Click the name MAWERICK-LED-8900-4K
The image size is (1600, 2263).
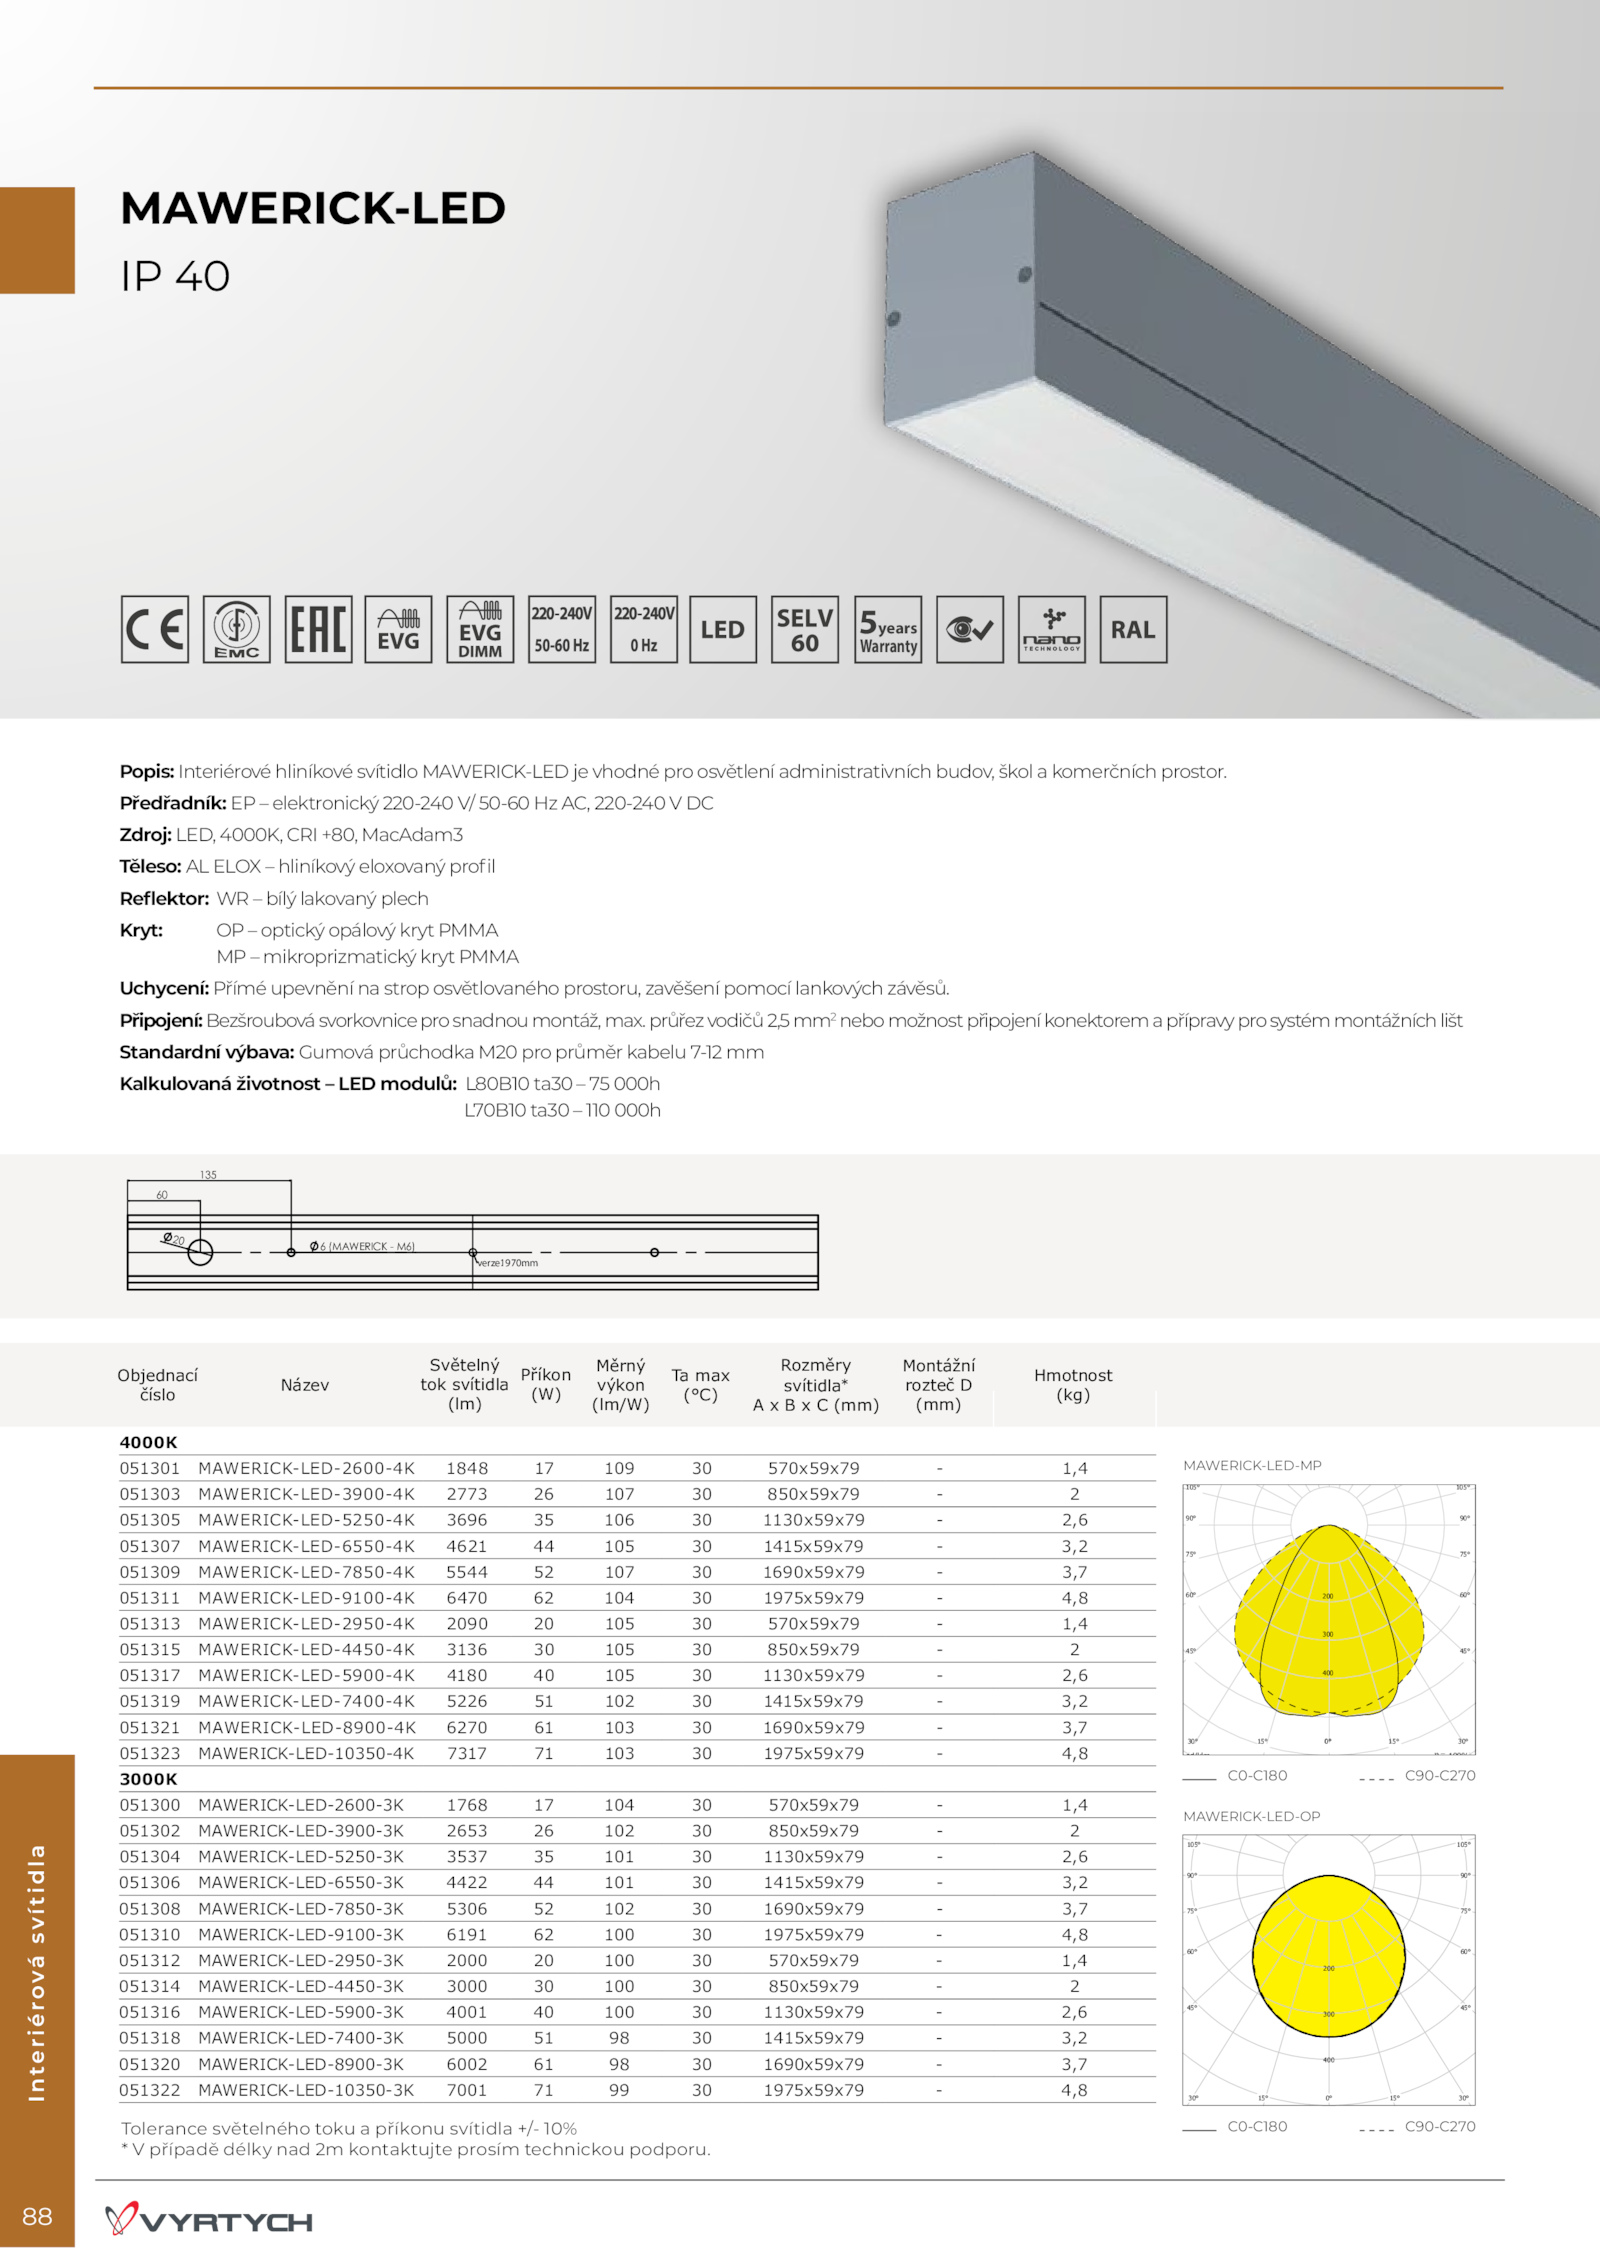[306, 1727]
